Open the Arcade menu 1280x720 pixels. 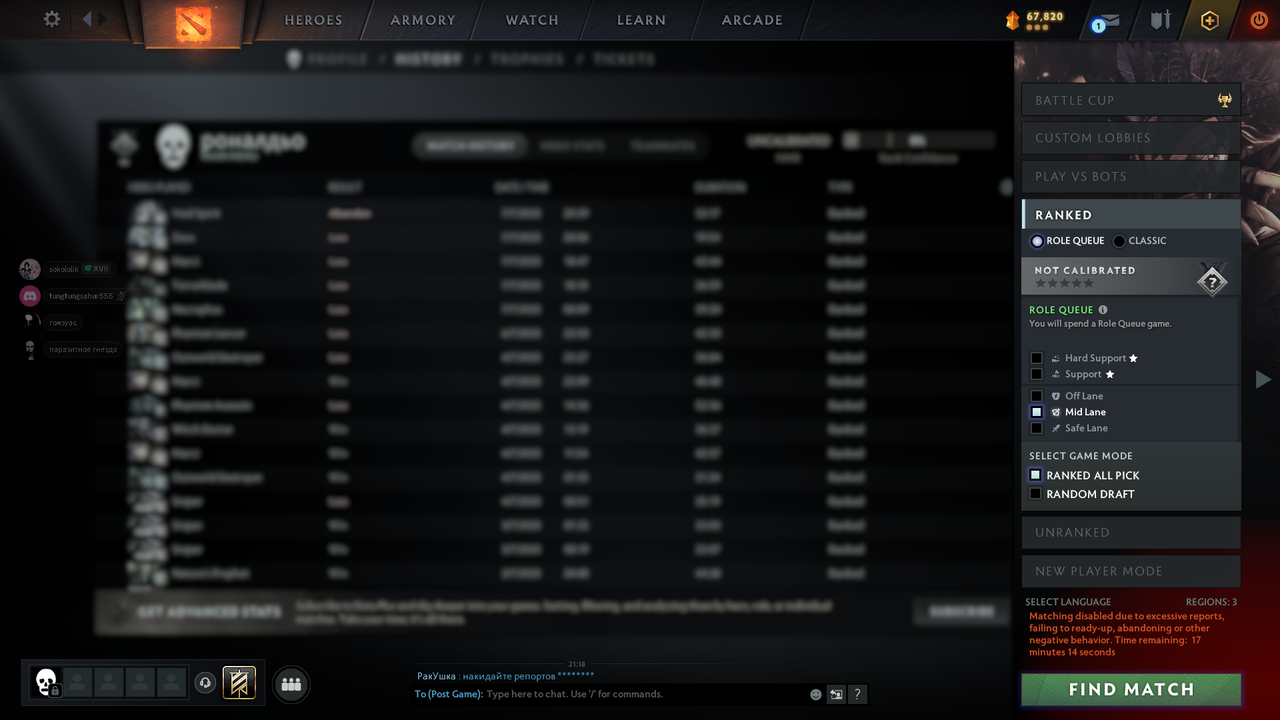(x=752, y=20)
